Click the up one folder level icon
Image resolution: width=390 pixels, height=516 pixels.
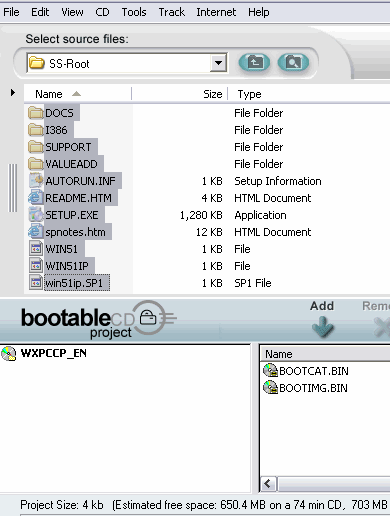tap(254, 62)
